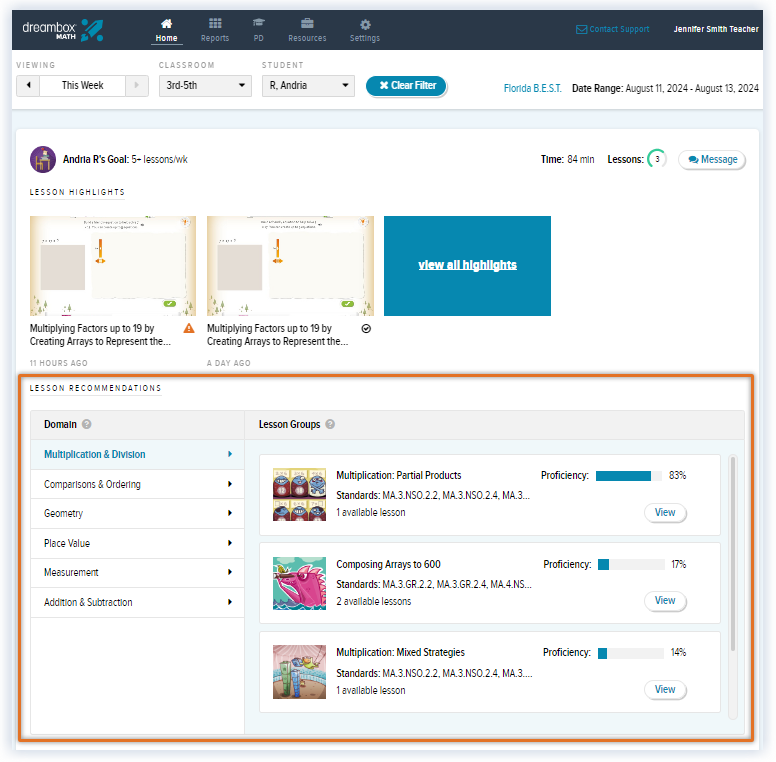Click the DreamBox Math logo

pyautogui.click(x=63, y=30)
